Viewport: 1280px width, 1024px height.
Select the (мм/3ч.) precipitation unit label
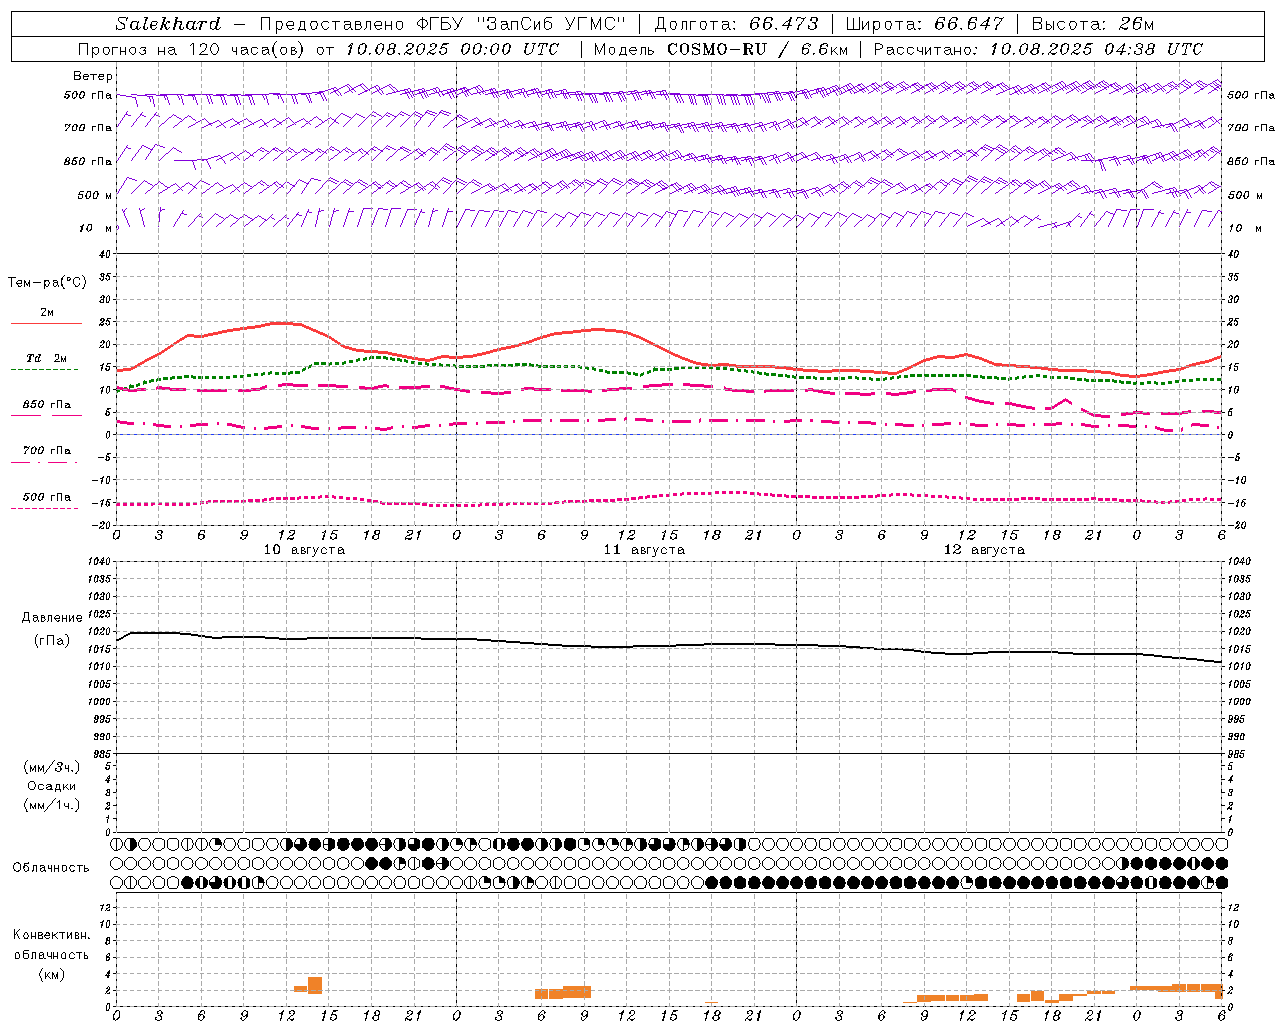(52, 767)
